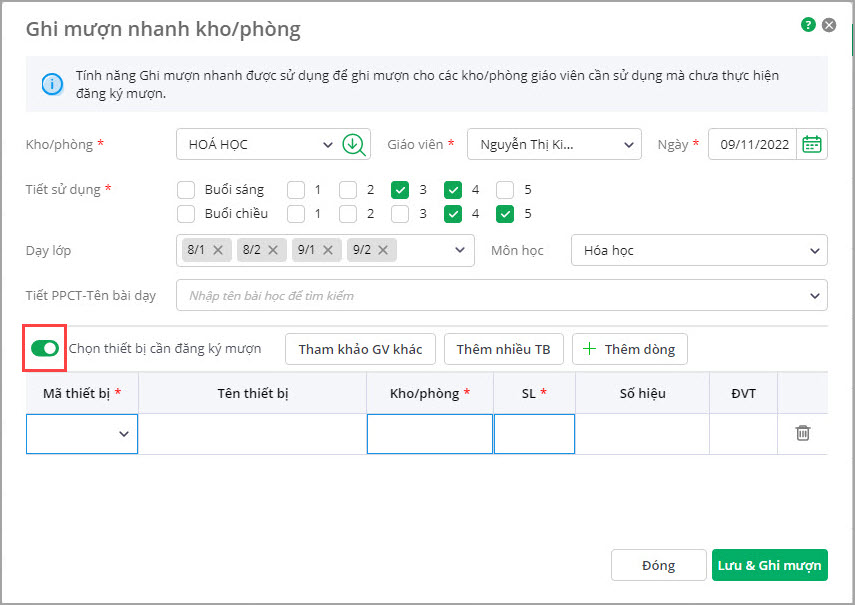Open the calendar date picker icon
855x605 pixels.
click(812, 144)
